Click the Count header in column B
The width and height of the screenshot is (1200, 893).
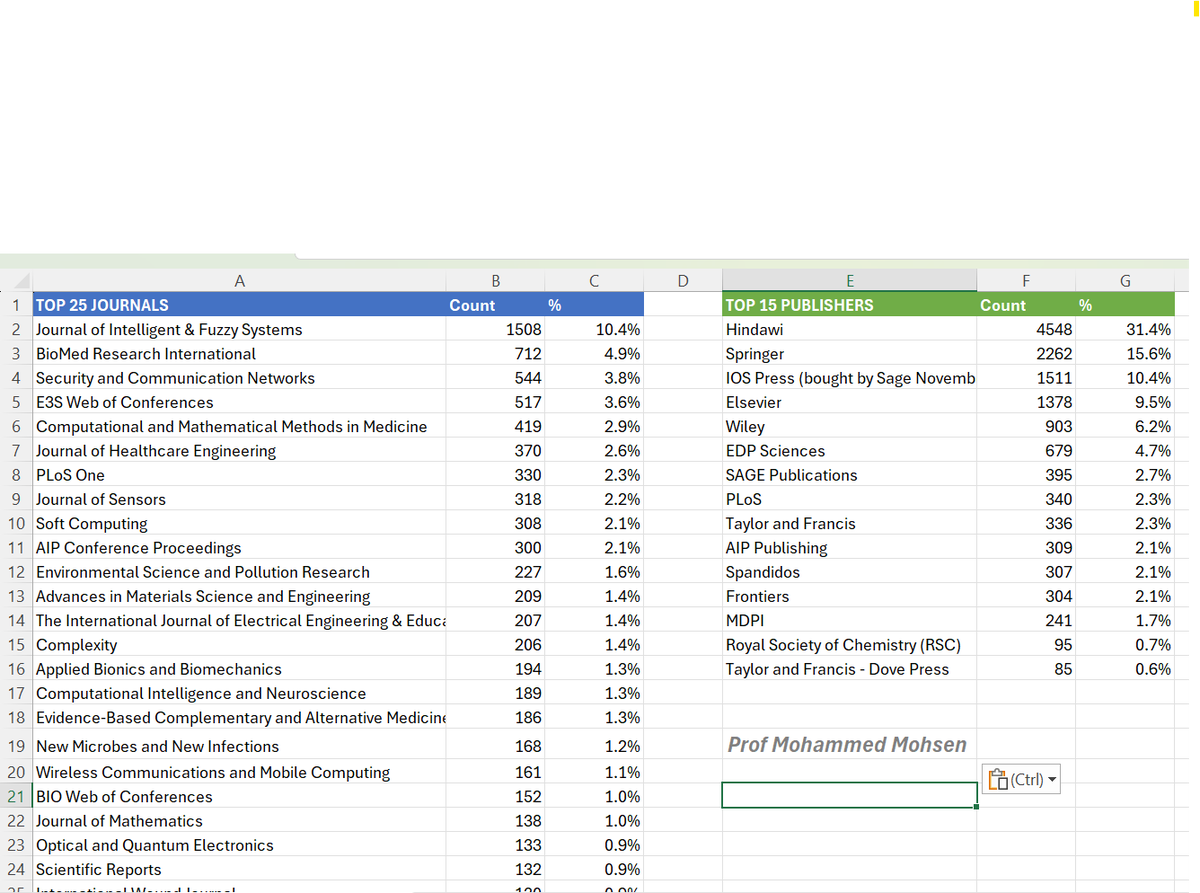[x=496, y=305]
